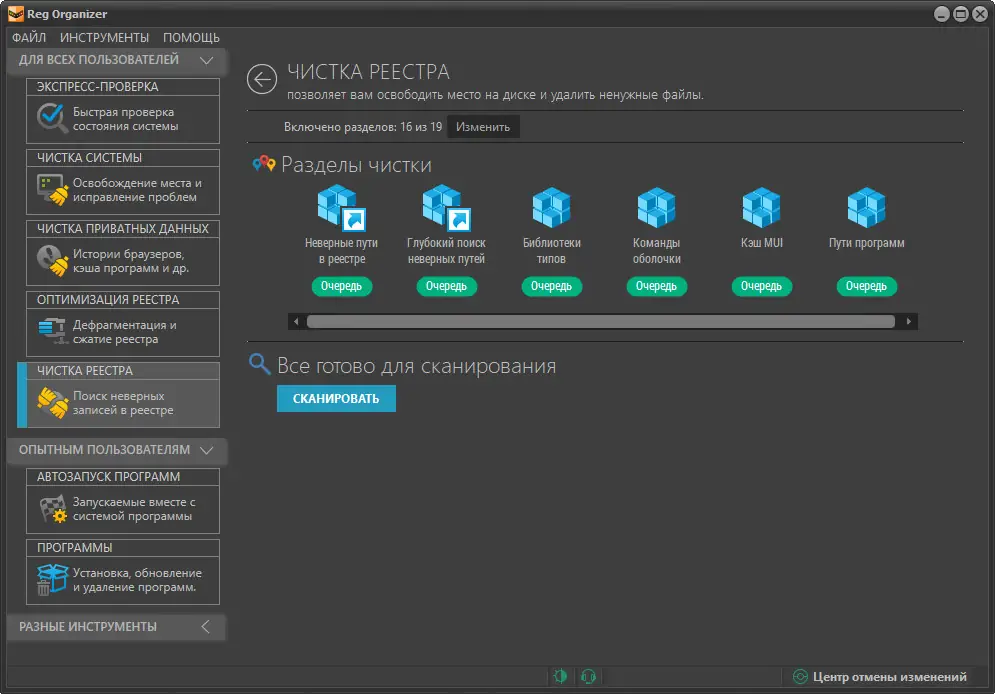Open Центр отмены изменений link
The height and width of the screenshot is (694, 995).
pyautogui.click(x=890, y=677)
